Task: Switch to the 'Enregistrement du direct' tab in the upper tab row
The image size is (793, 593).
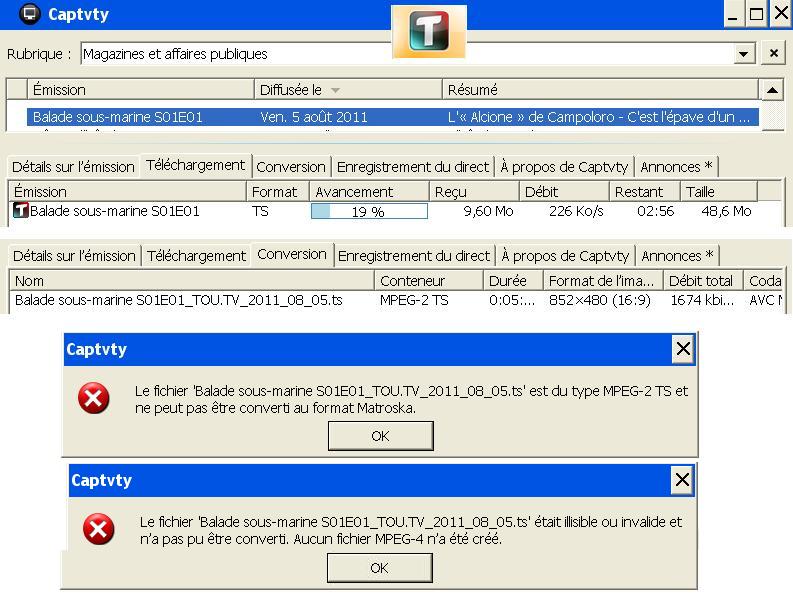Action: click(413, 167)
